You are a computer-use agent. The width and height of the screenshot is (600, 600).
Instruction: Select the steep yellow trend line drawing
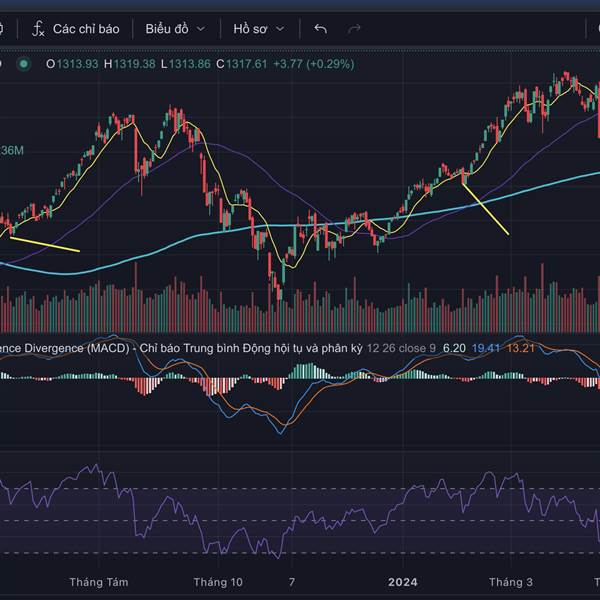point(486,209)
